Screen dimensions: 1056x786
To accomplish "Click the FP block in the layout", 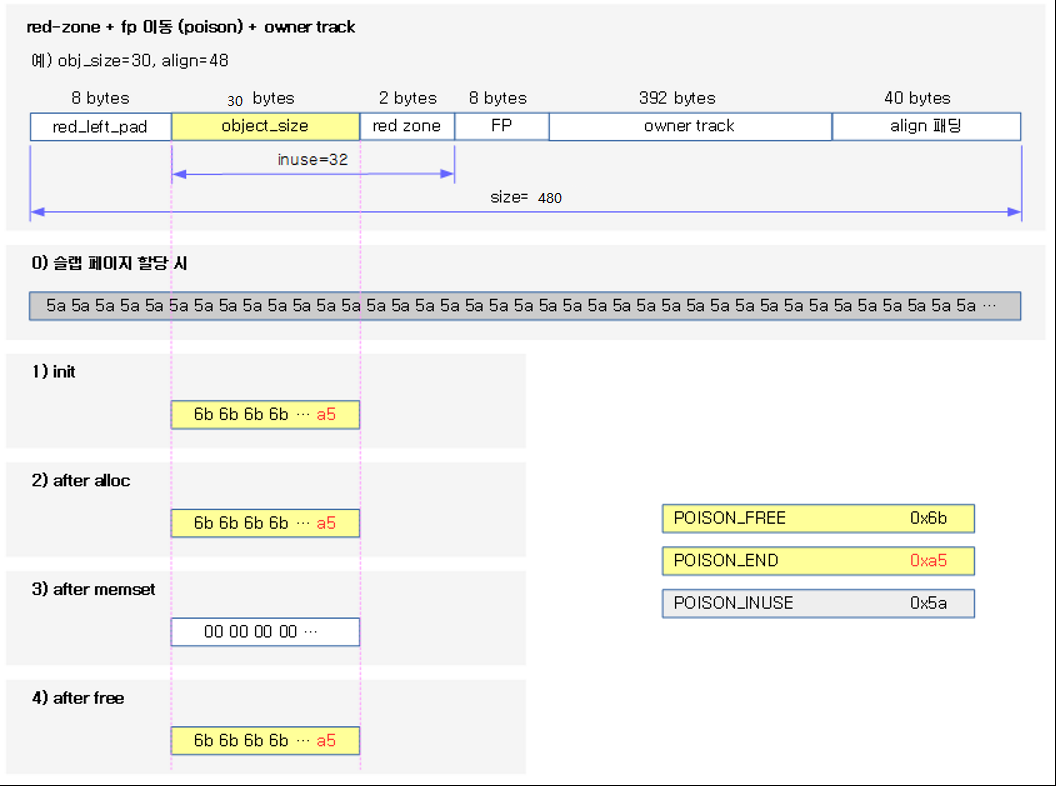I will (x=501, y=126).
